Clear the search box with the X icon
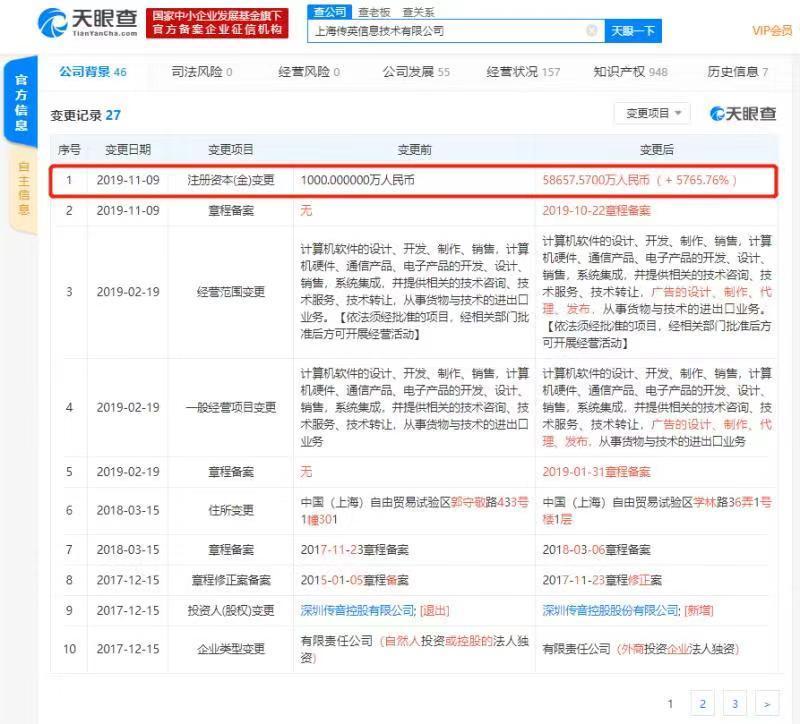The height and width of the screenshot is (724, 800). pyautogui.click(x=591, y=31)
